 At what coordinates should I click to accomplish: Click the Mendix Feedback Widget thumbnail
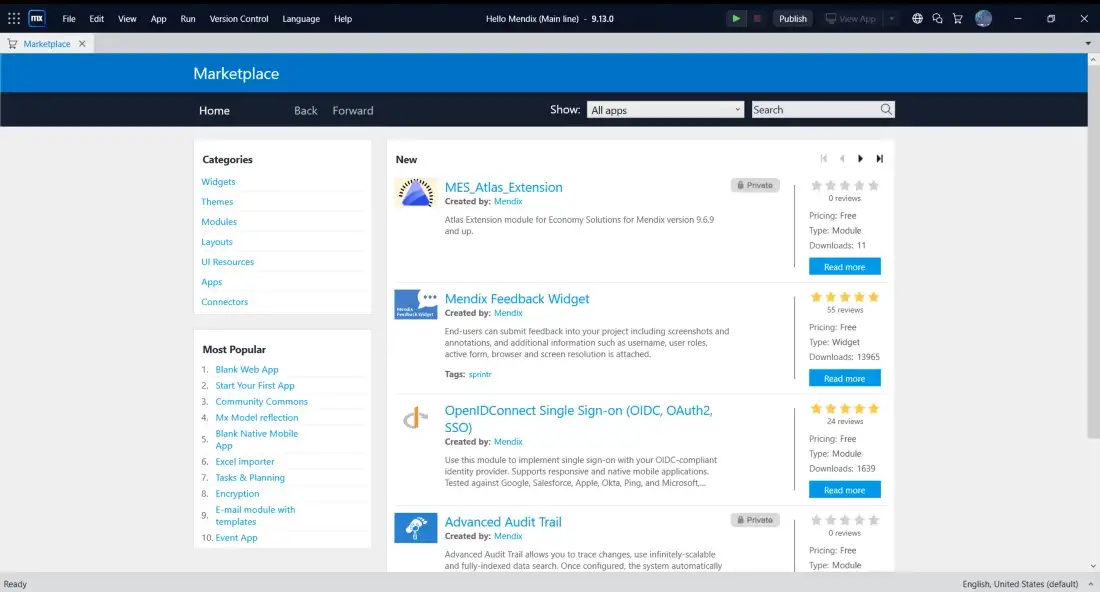[416, 304]
